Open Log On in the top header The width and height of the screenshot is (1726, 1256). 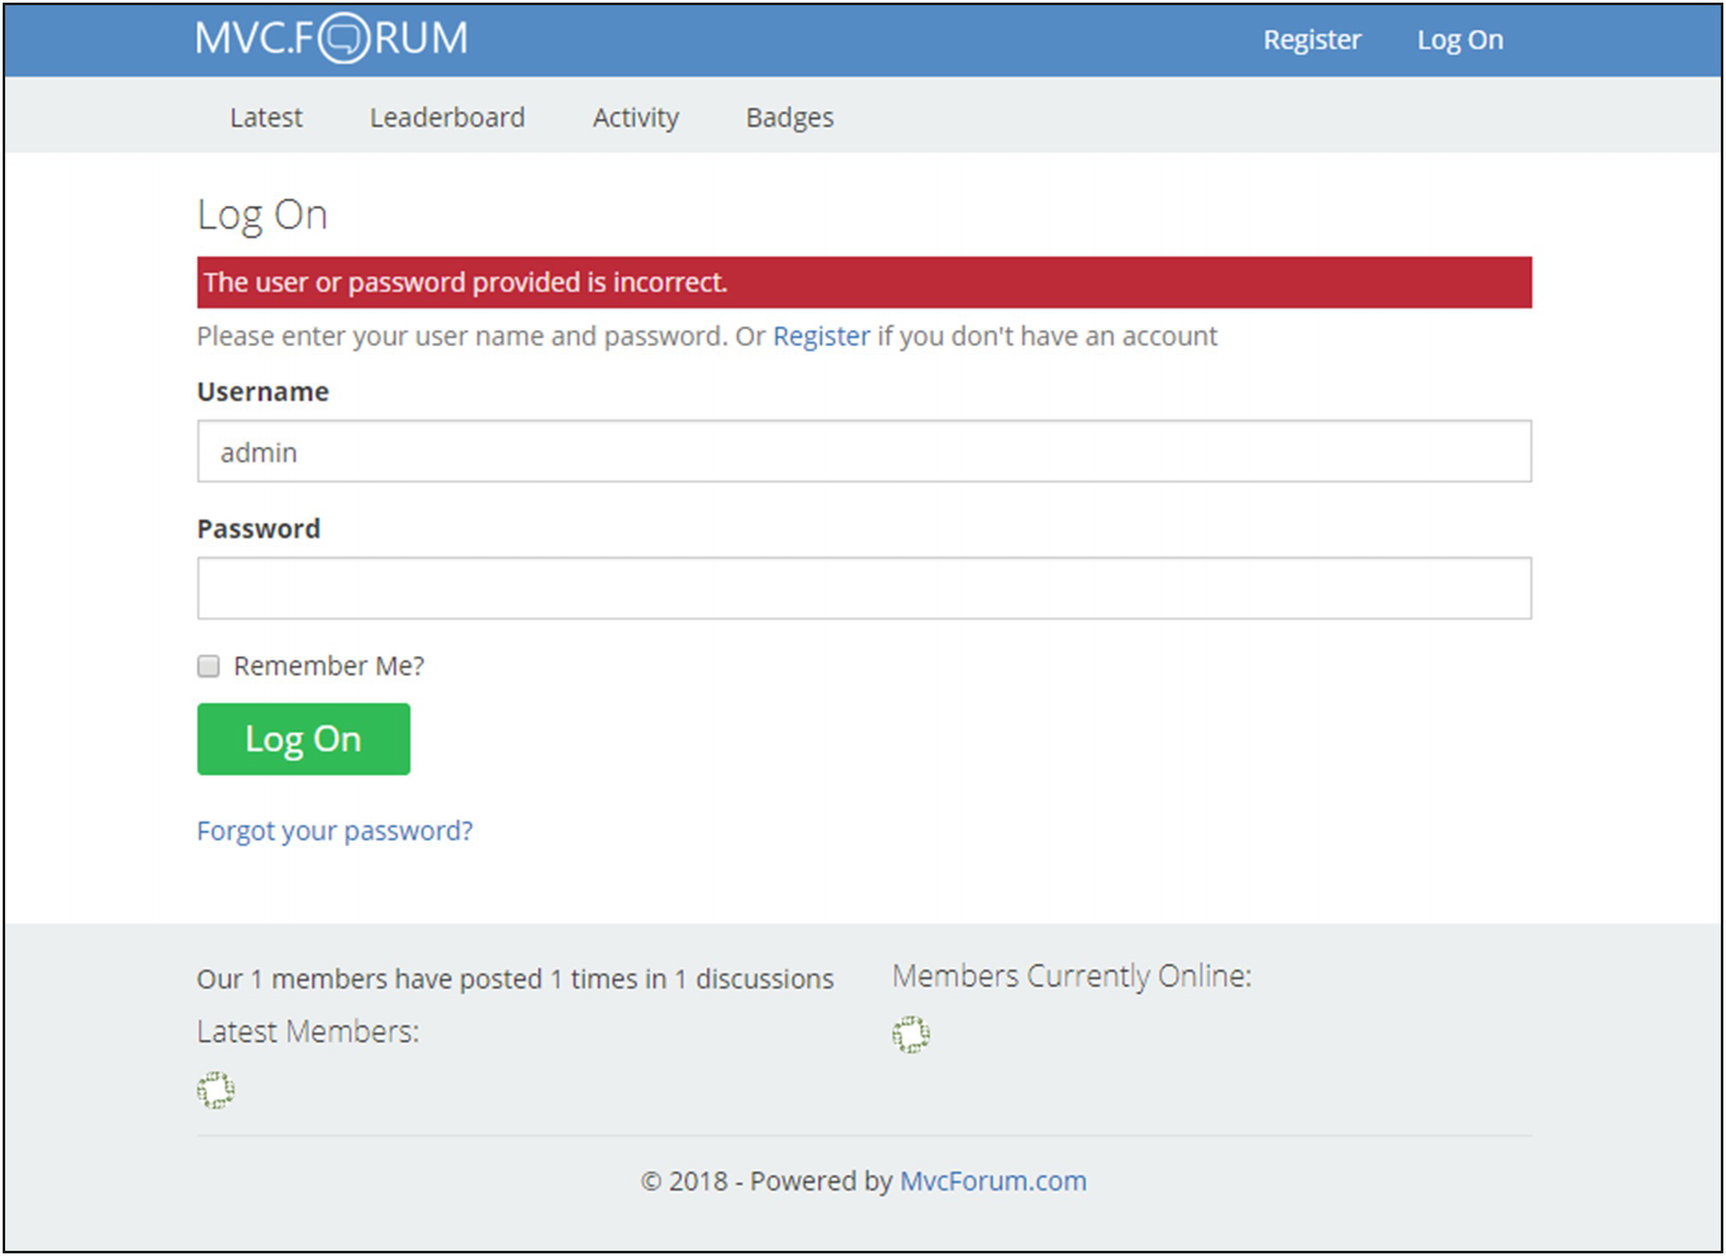coord(1460,40)
